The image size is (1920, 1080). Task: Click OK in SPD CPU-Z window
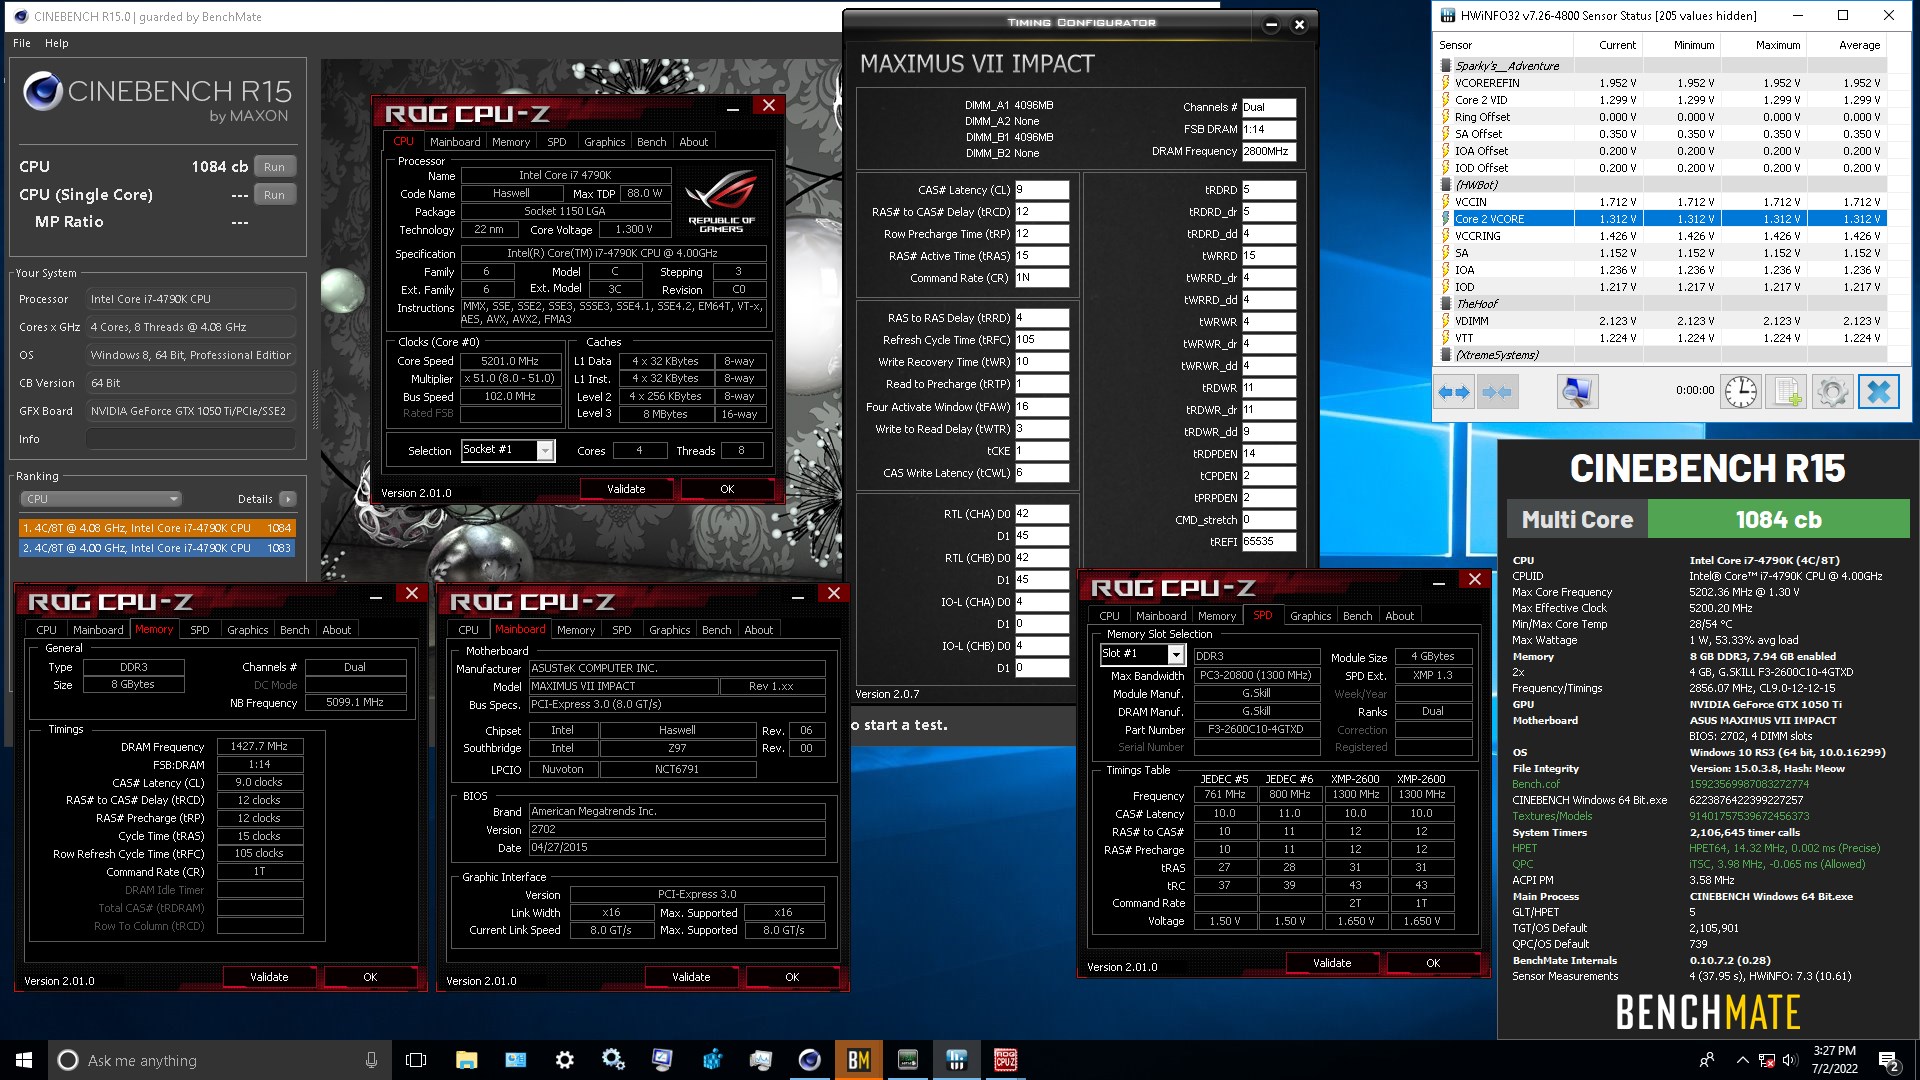(x=1433, y=963)
